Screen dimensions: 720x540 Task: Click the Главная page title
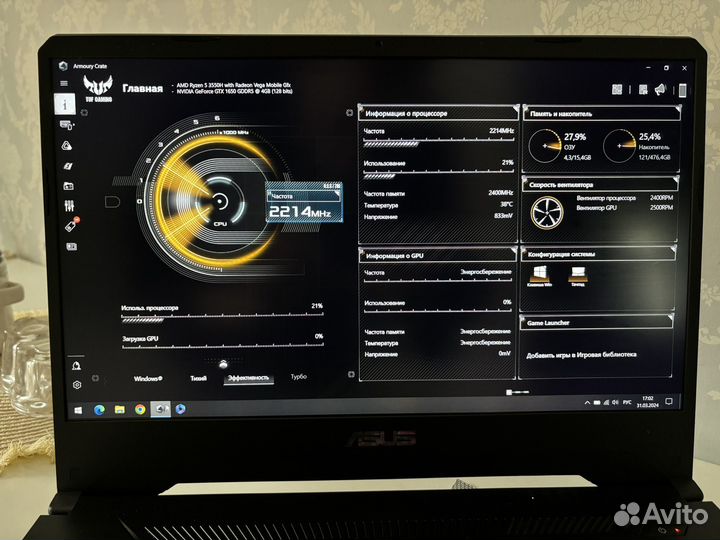click(142, 89)
